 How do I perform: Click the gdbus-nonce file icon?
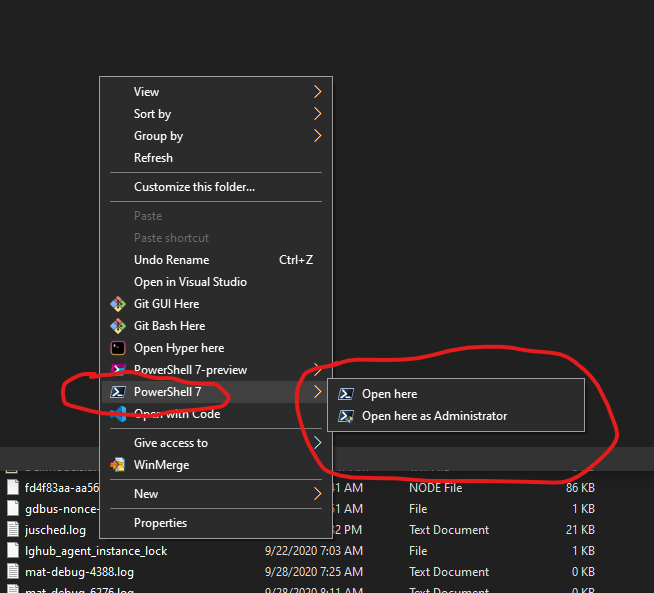coord(13,508)
